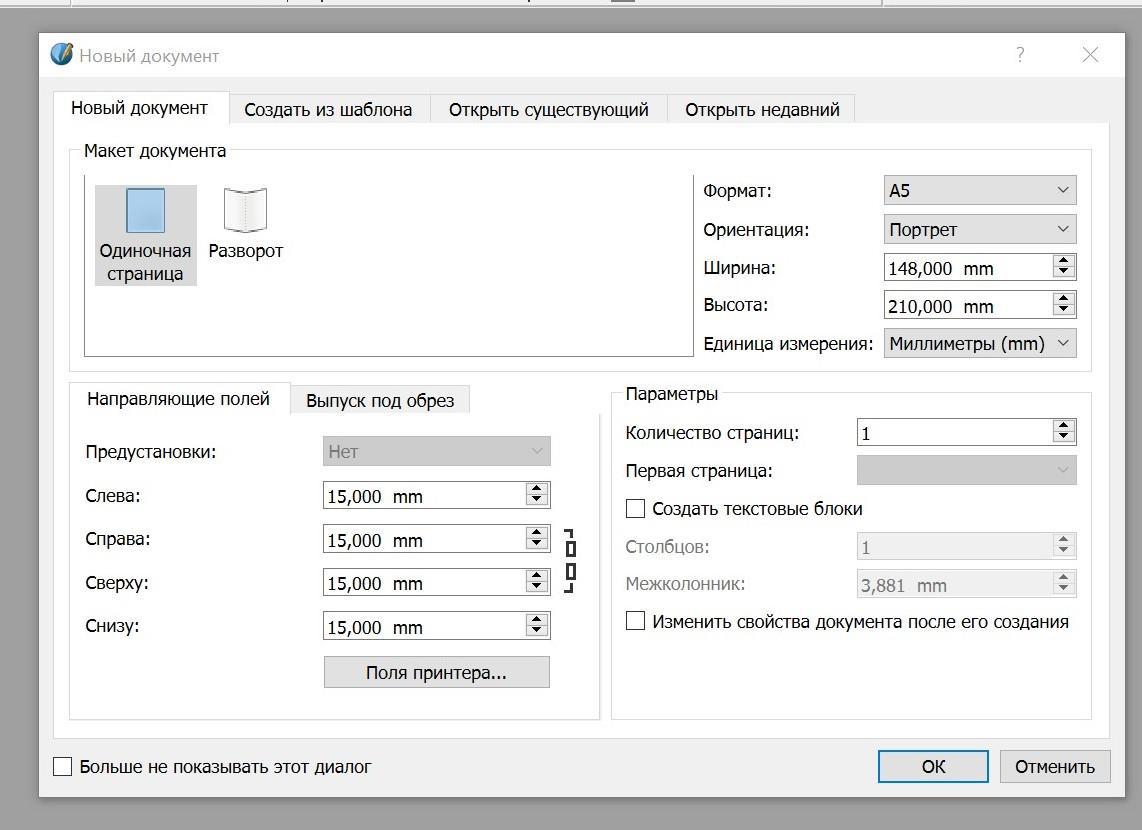
Task: Switch to Открыть недавний tab
Action: (x=762, y=110)
